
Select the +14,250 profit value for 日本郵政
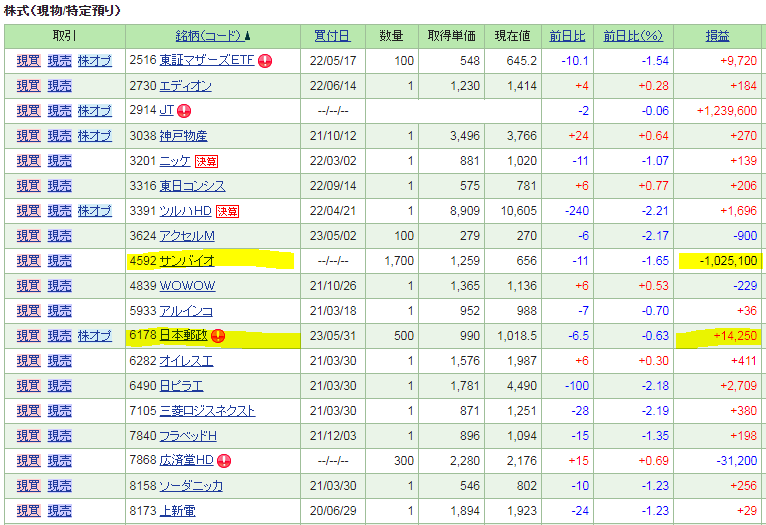[x=735, y=336]
